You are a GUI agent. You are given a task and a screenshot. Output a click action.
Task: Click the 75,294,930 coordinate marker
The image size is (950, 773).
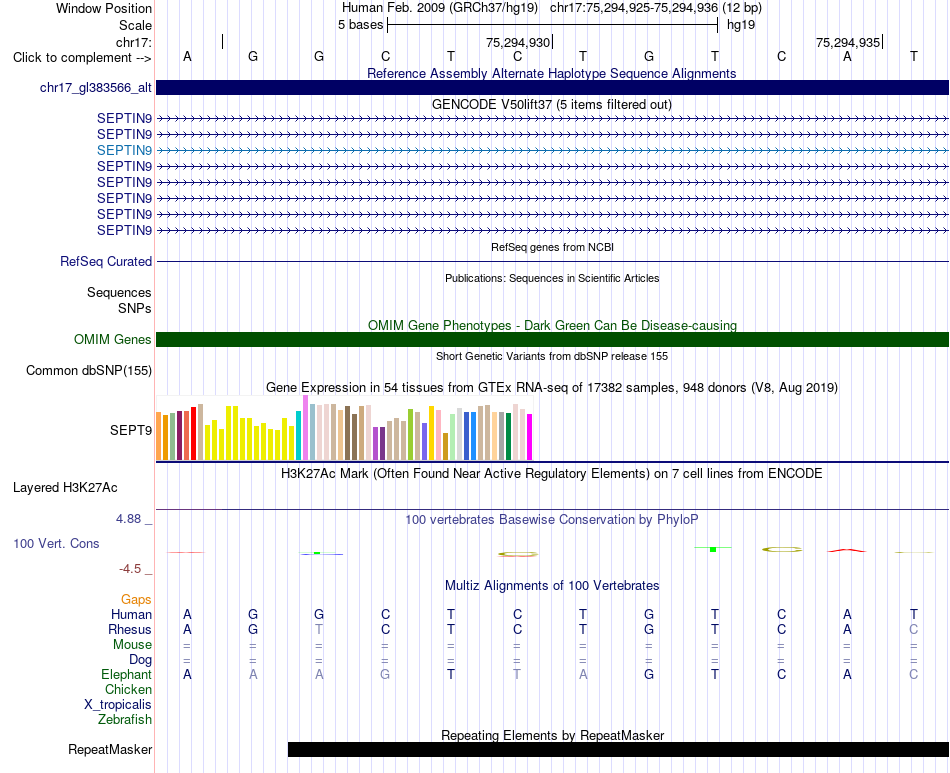pos(518,42)
